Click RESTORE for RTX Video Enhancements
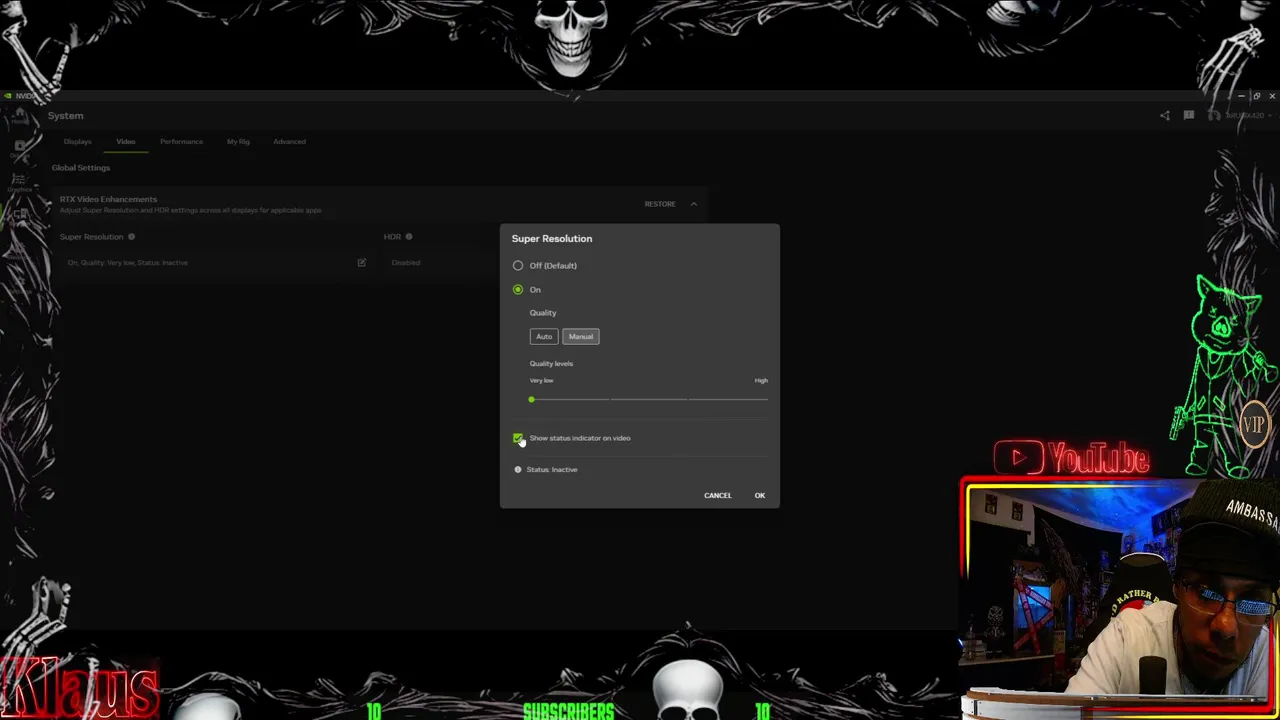The width and height of the screenshot is (1280, 720). coord(659,204)
